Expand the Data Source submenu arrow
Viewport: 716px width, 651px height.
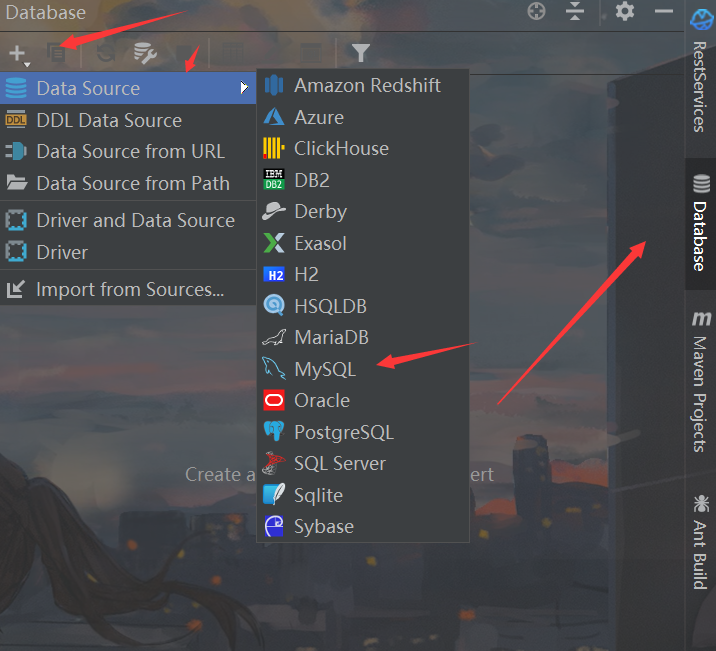pos(244,88)
